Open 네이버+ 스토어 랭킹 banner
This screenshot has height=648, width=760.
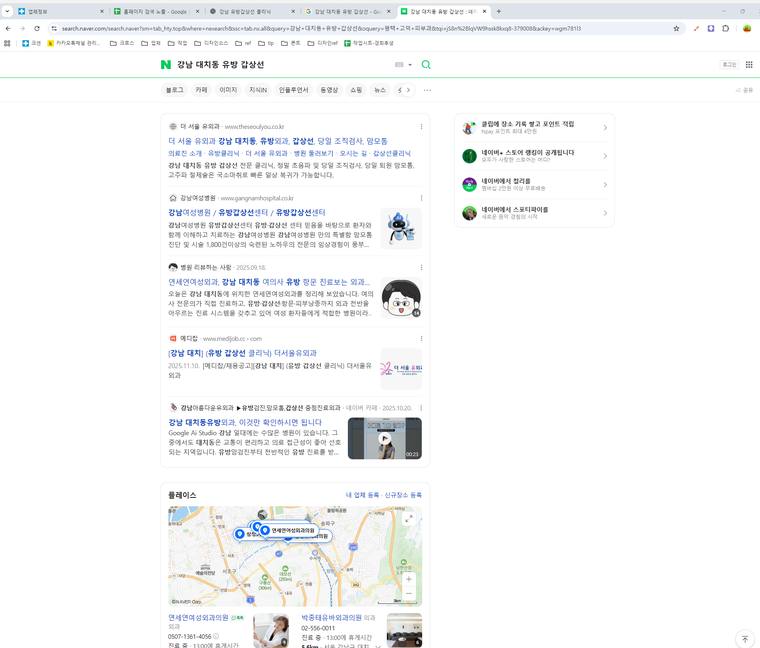click(535, 156)
